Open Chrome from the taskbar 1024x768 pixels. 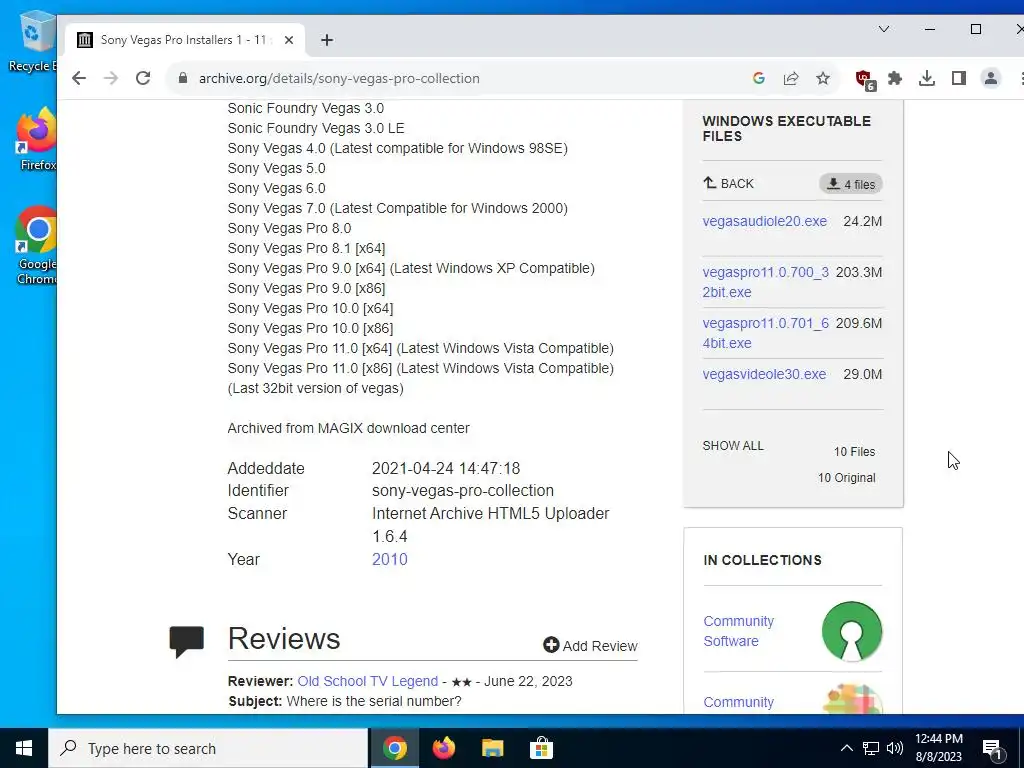pyautogui.click(x=394, y=748)
